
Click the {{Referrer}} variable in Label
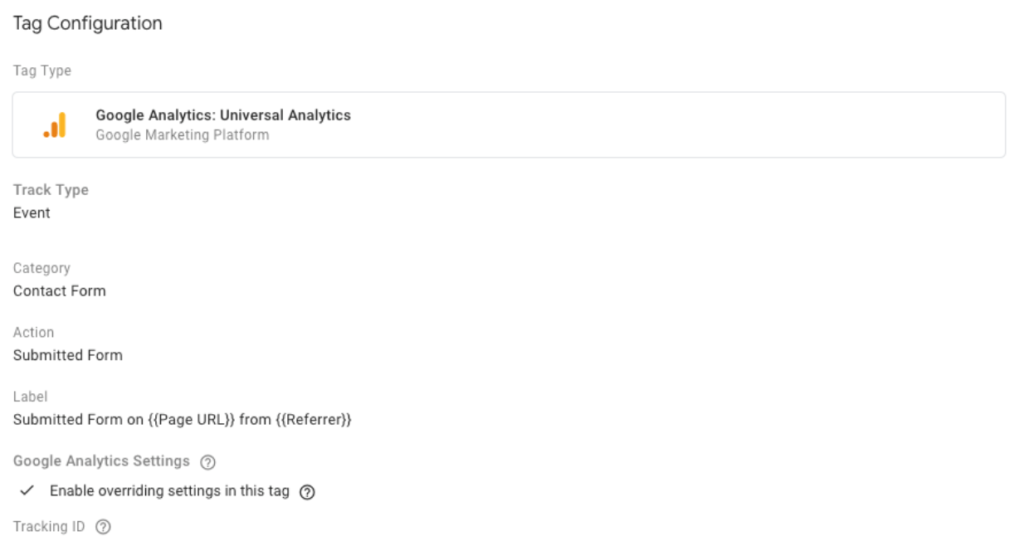pyautogui.click(x=313, y=420)
